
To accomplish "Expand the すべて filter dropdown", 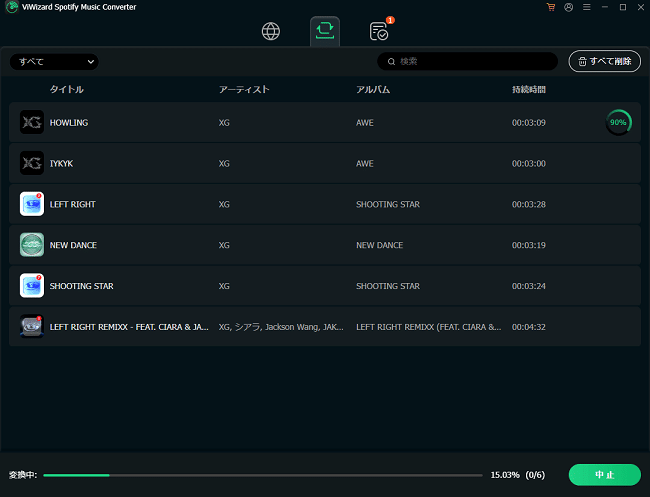I will (54, 62).
